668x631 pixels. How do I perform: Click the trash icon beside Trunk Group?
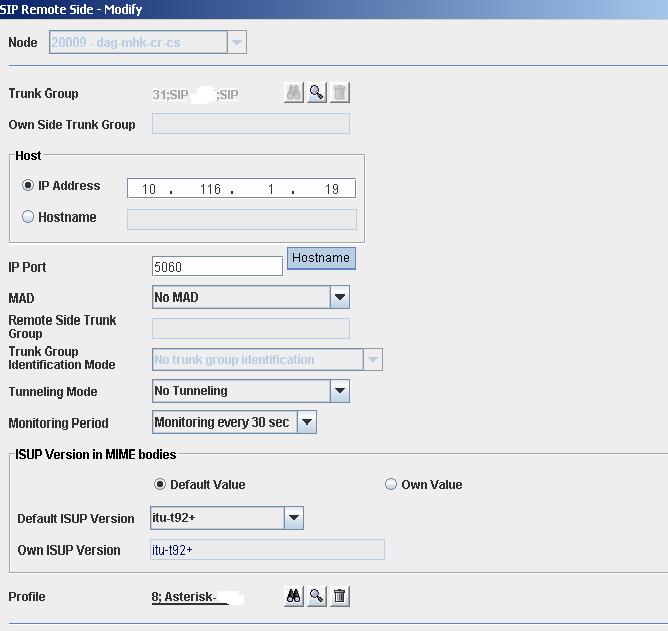coord(340,93)
